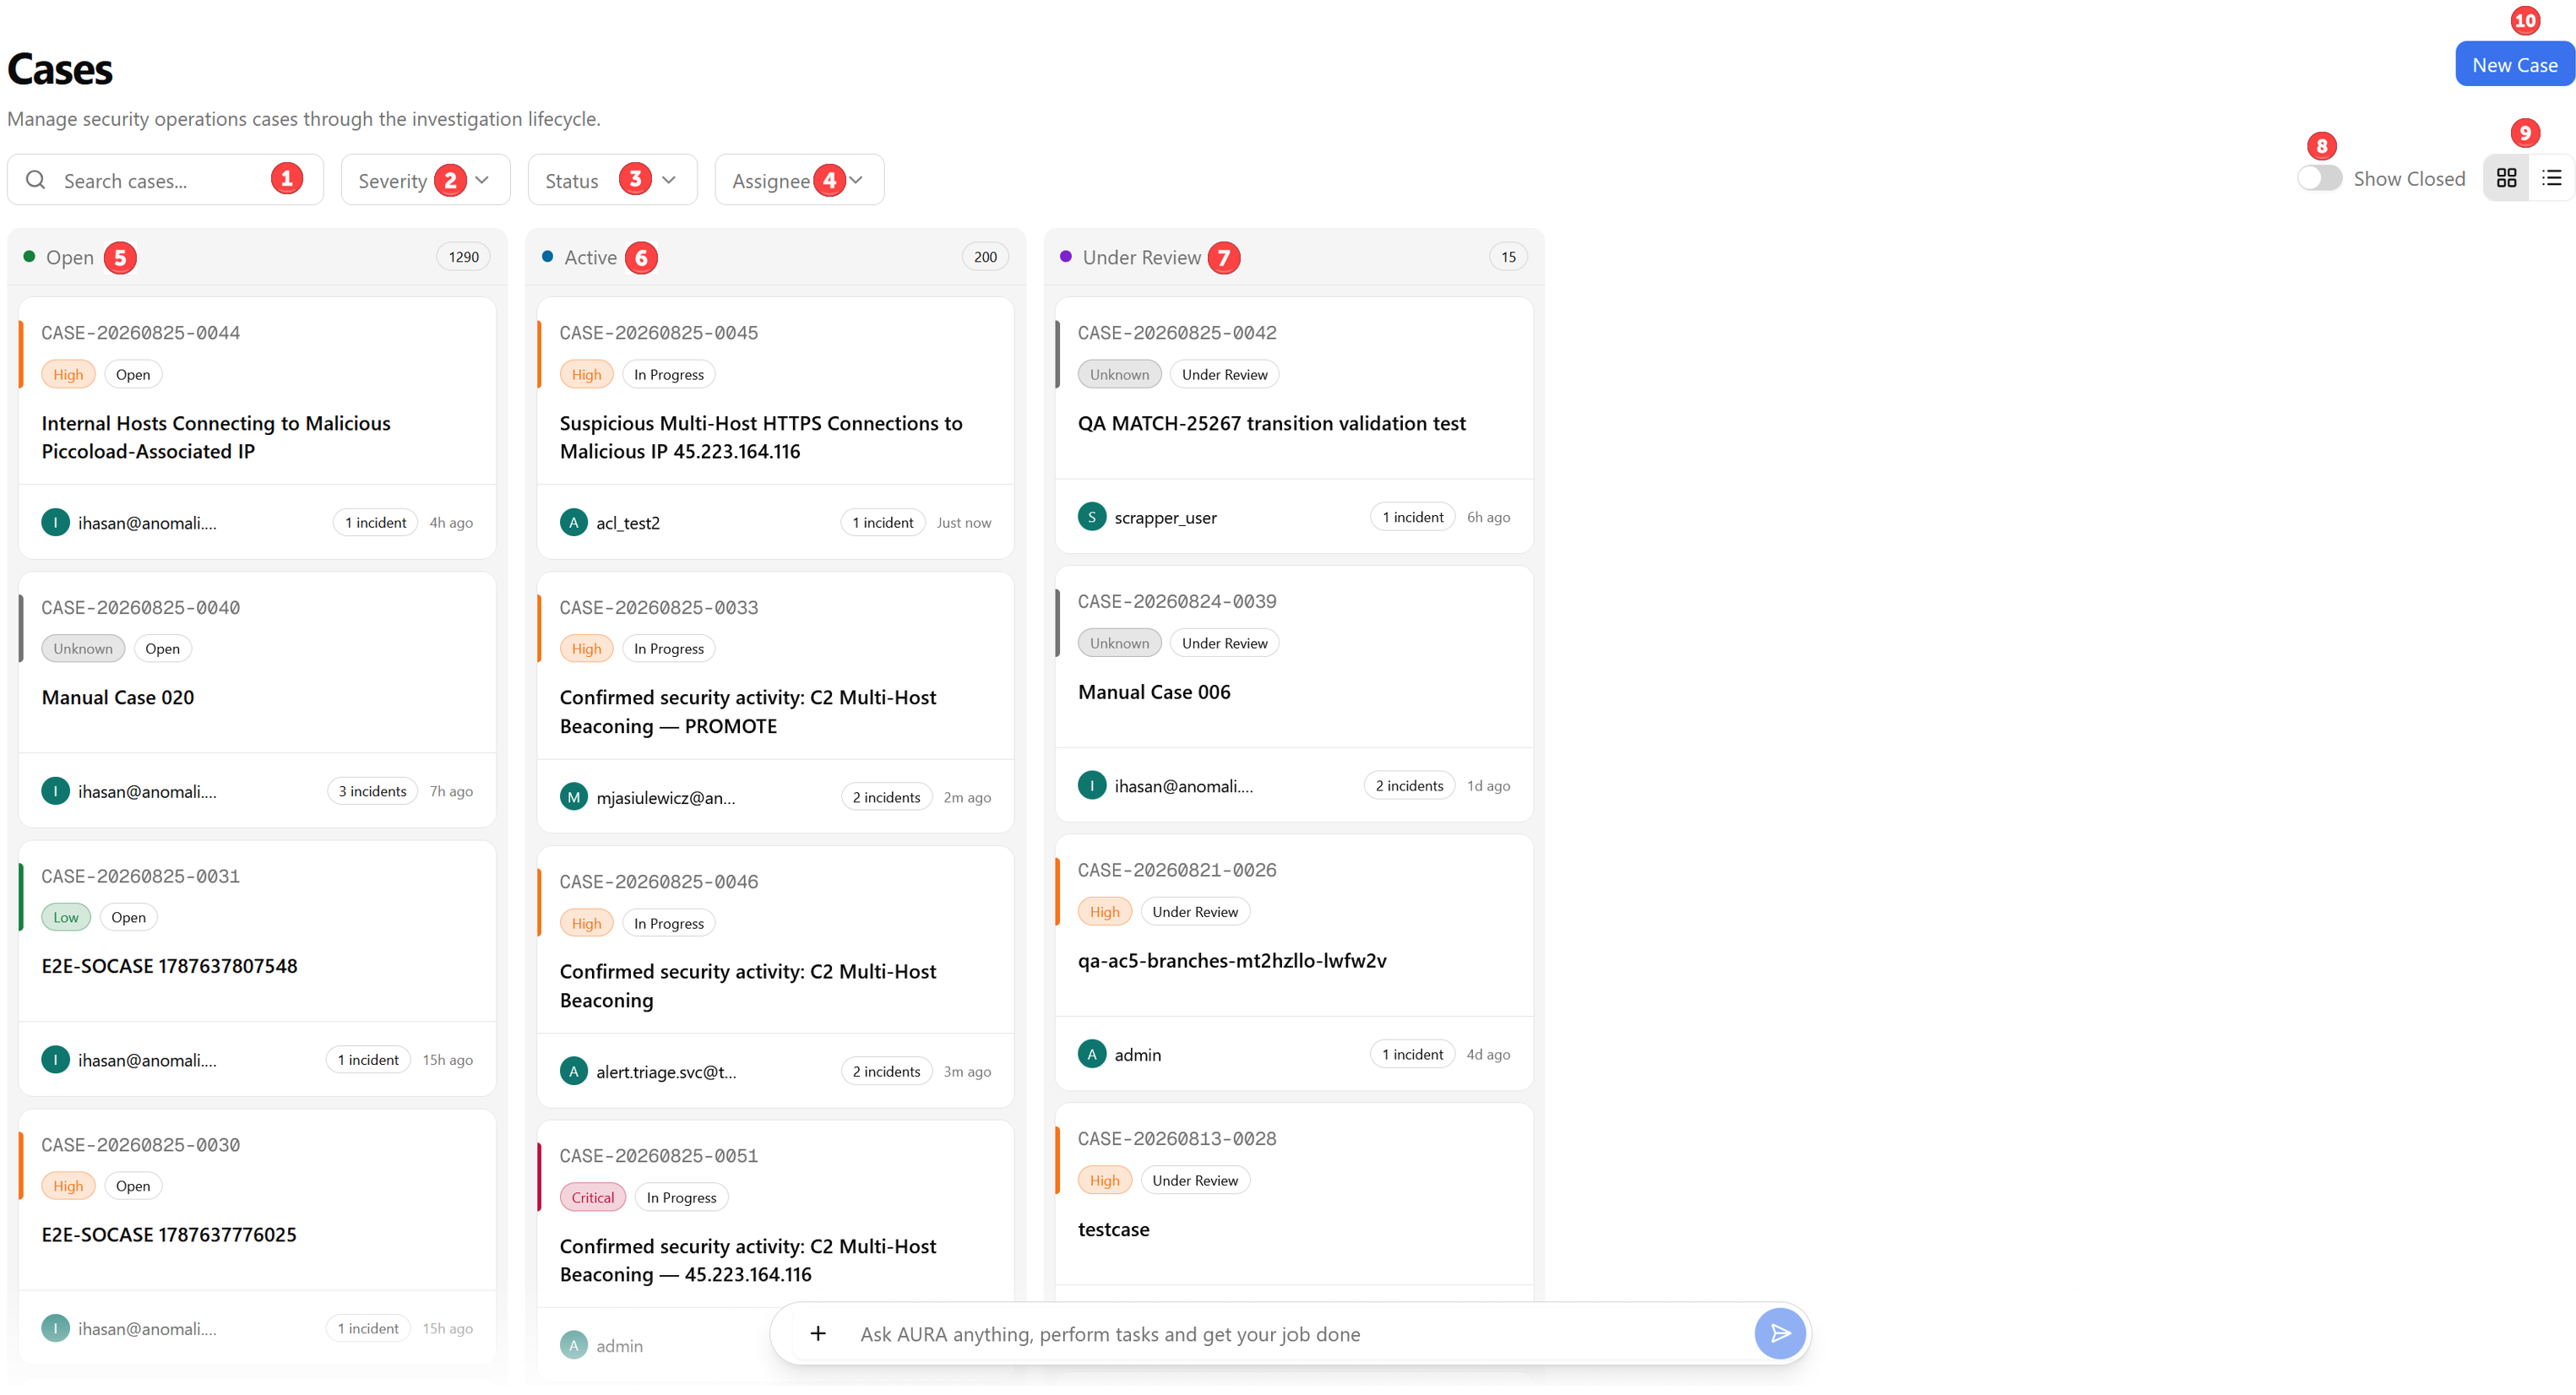Open case CASE-20260825-0045 card
Image resolution: width=2576 pixels, height=1395 pixels.
775,428
